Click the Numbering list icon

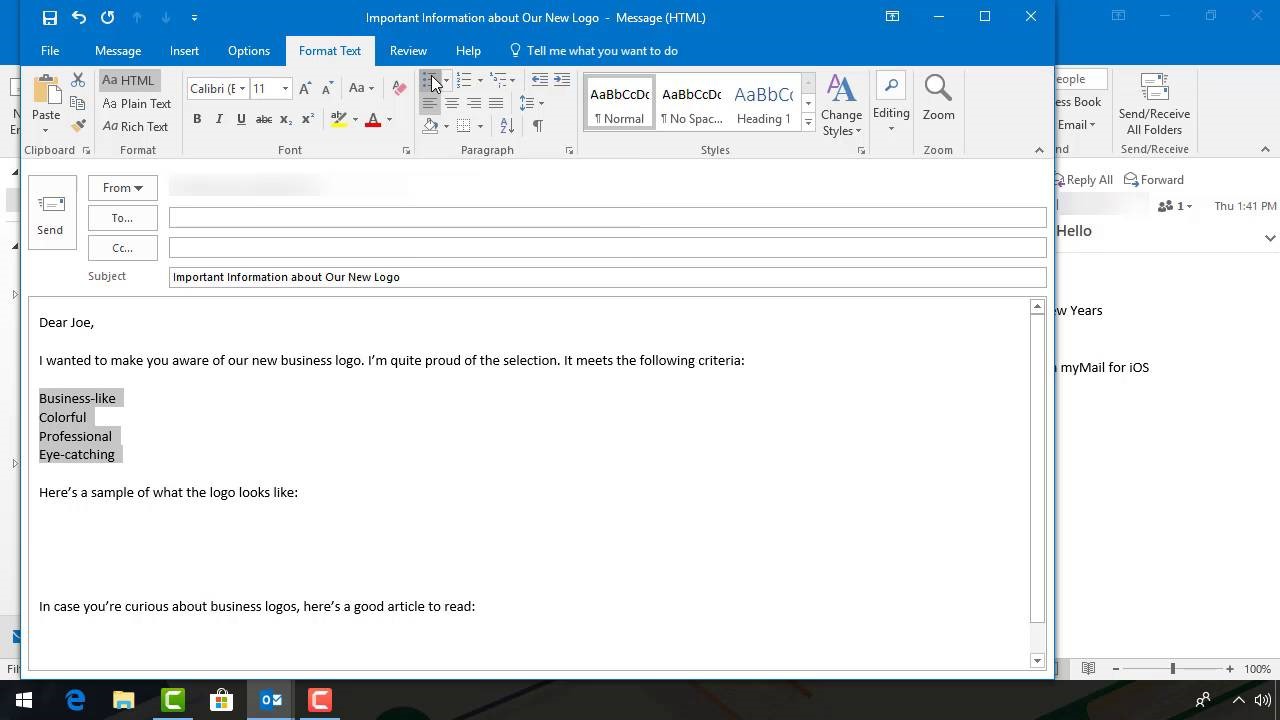click(464, 80)
